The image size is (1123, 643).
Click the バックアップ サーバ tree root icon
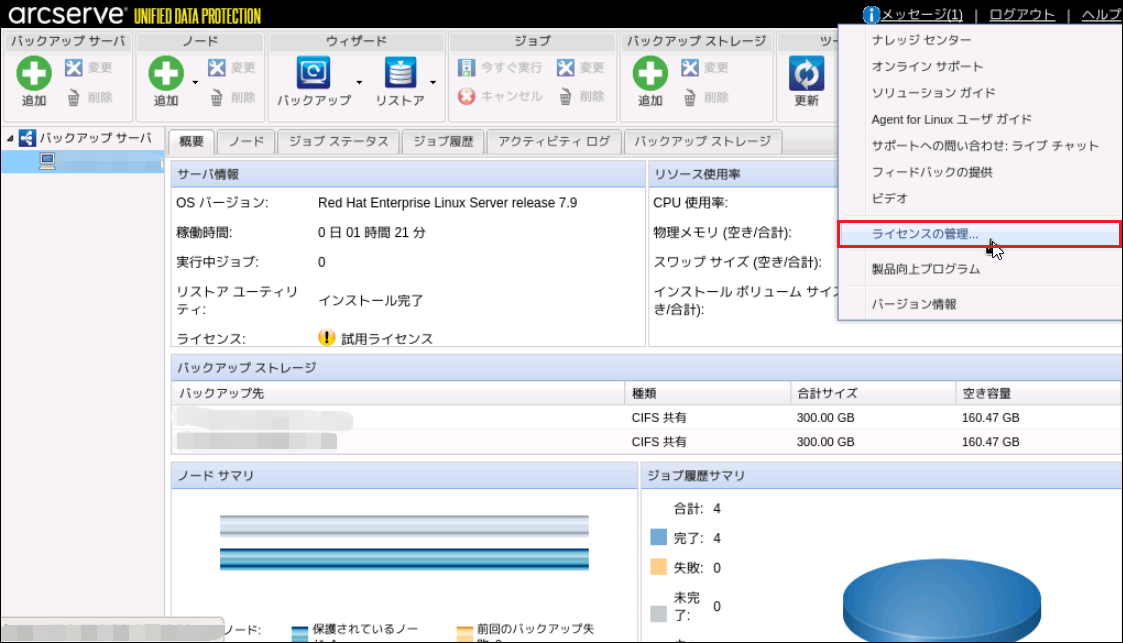click(27, 137)
